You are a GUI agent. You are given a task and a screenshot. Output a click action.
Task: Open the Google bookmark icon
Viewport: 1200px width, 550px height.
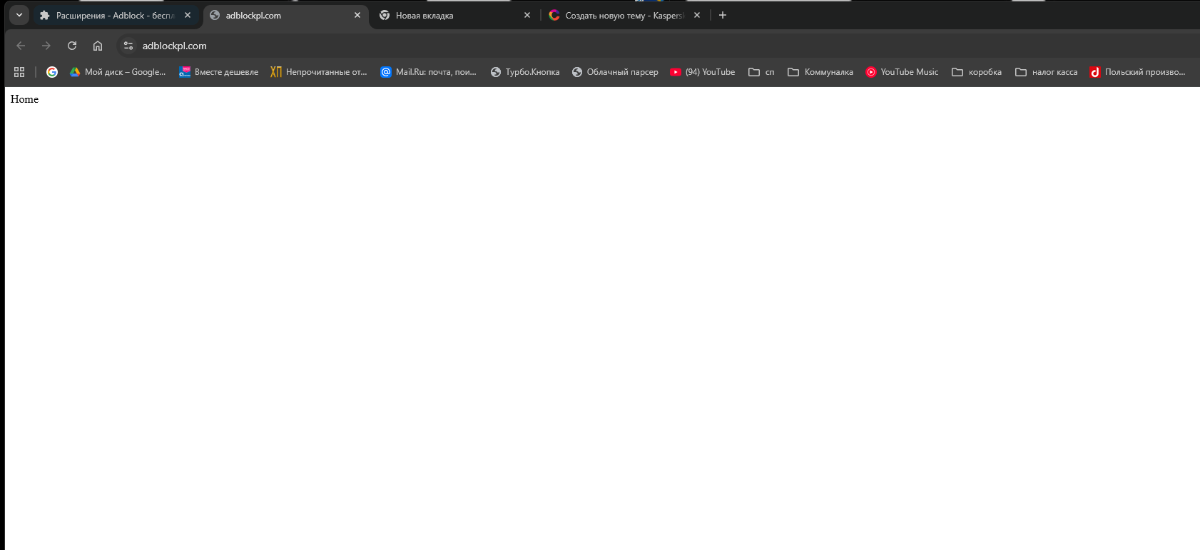point(52,72)
